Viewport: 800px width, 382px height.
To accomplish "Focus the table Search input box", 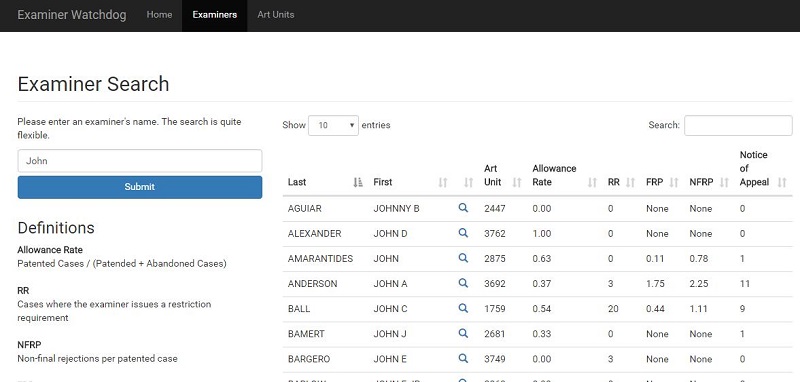I will click(x=738, y=125).
